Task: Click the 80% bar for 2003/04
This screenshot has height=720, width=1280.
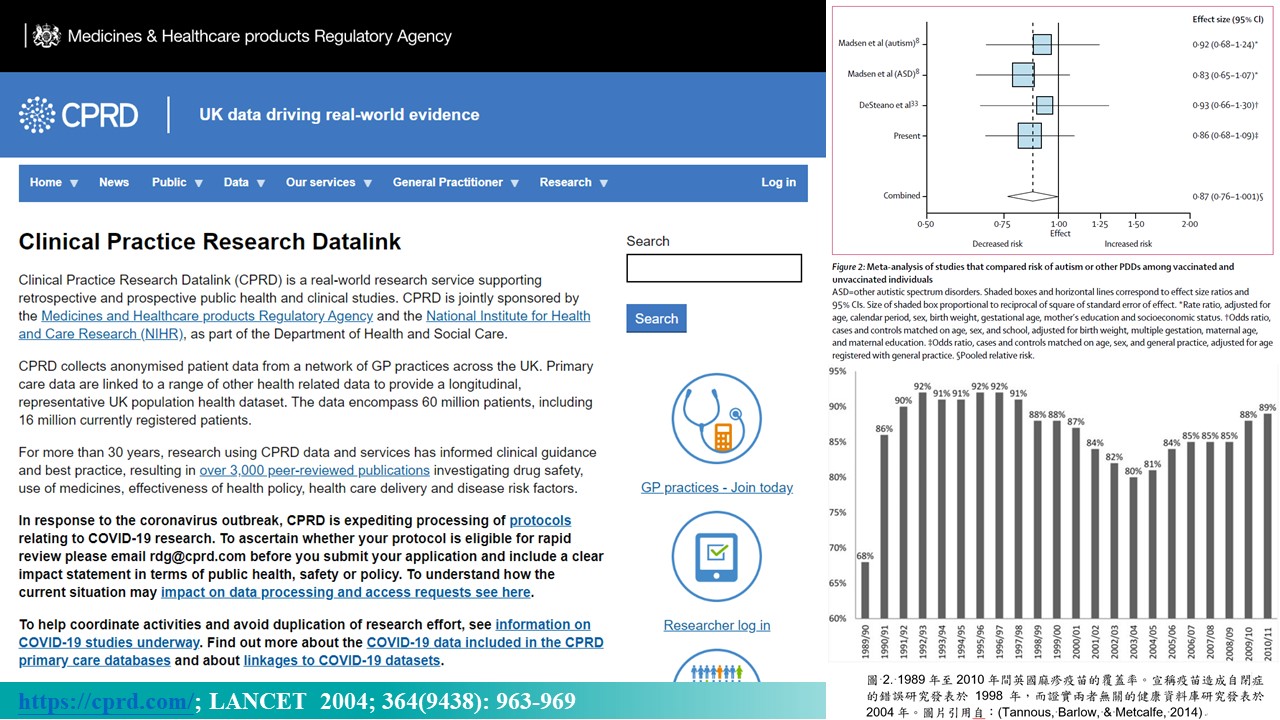Action: tap(1132, 548)
